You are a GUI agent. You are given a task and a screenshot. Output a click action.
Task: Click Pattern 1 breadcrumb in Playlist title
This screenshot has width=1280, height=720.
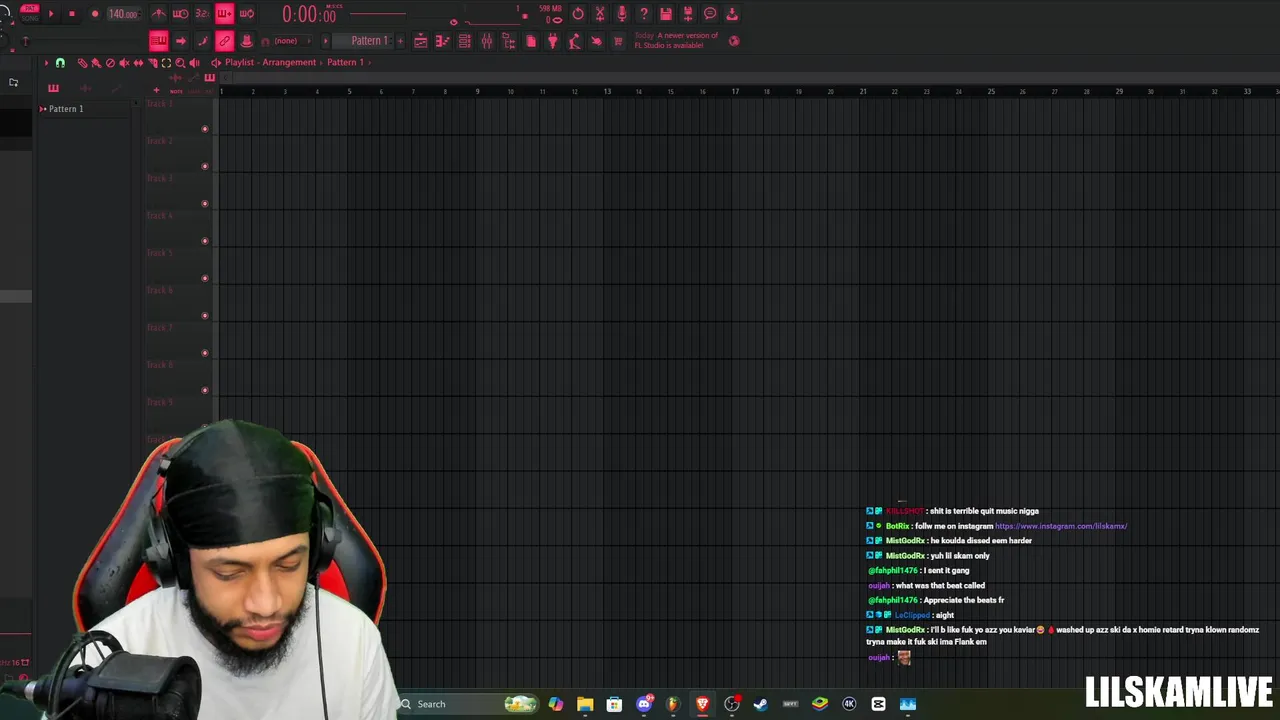[345, 62]
